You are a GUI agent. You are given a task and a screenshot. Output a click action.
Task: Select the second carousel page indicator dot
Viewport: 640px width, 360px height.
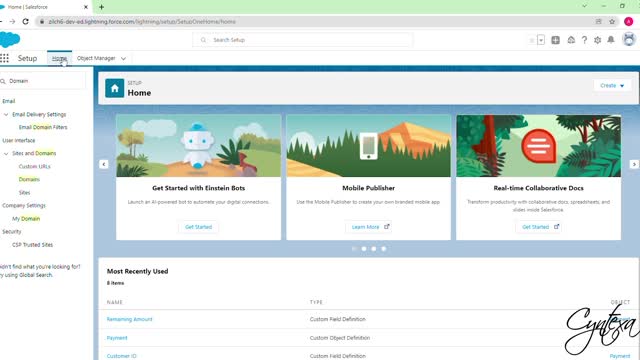point(364,249)
